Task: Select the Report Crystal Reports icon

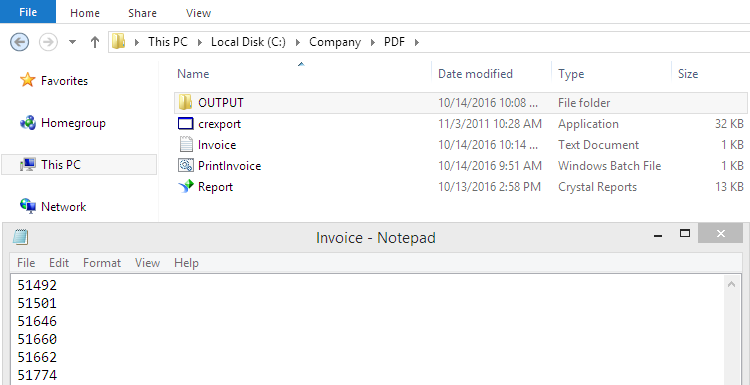Action: coord(185,187)
